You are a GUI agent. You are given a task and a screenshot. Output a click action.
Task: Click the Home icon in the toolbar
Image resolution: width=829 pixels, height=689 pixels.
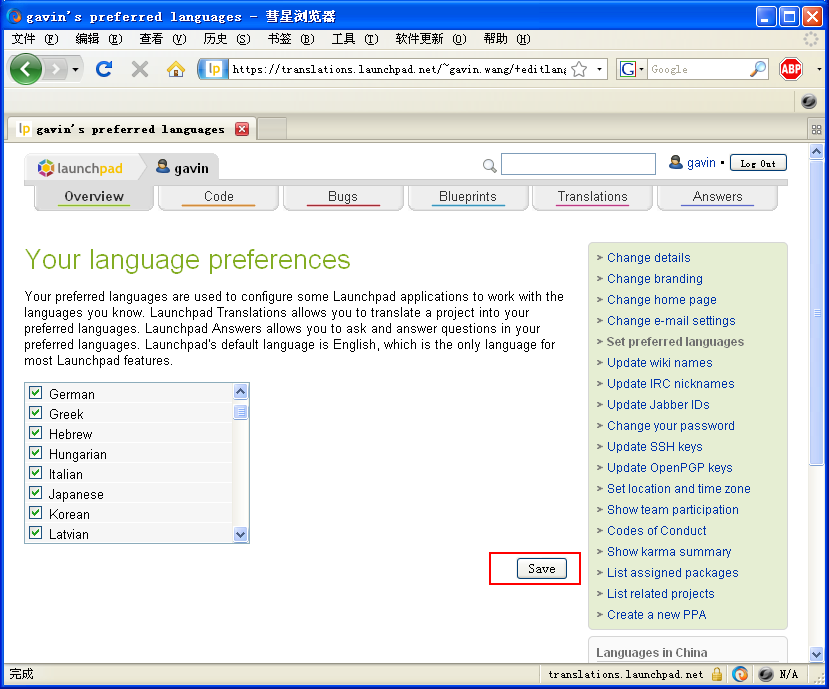click(176, 69)
